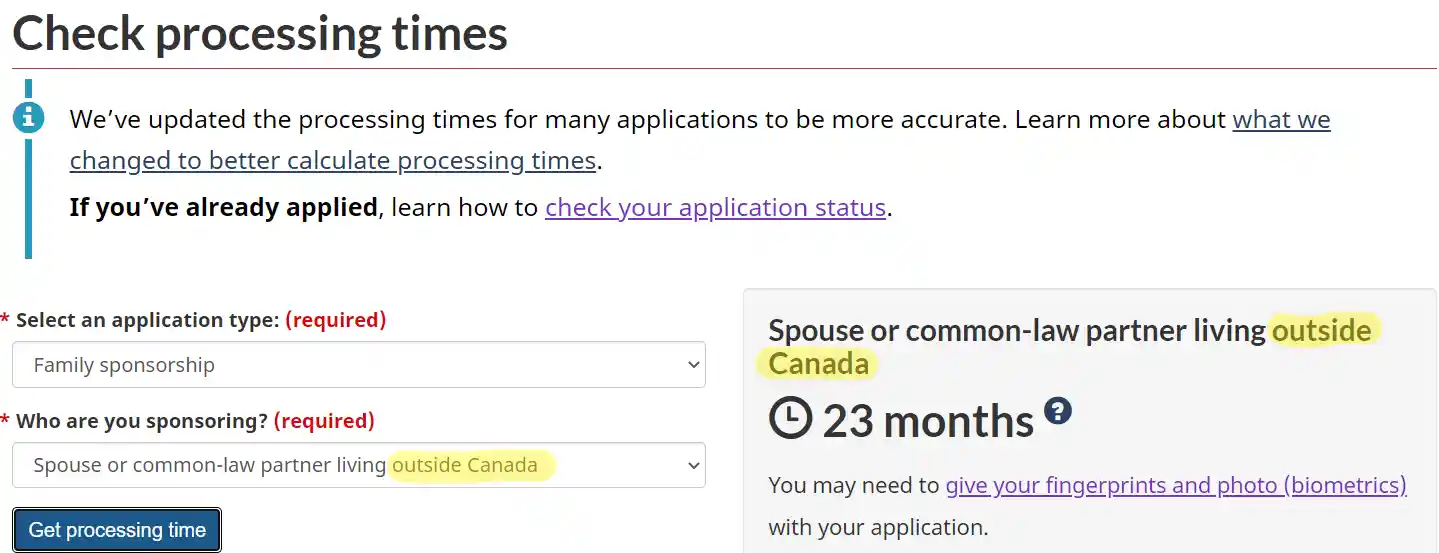
Task: Click '(required)' next to Who are you sponsoring
Action: 323,421
